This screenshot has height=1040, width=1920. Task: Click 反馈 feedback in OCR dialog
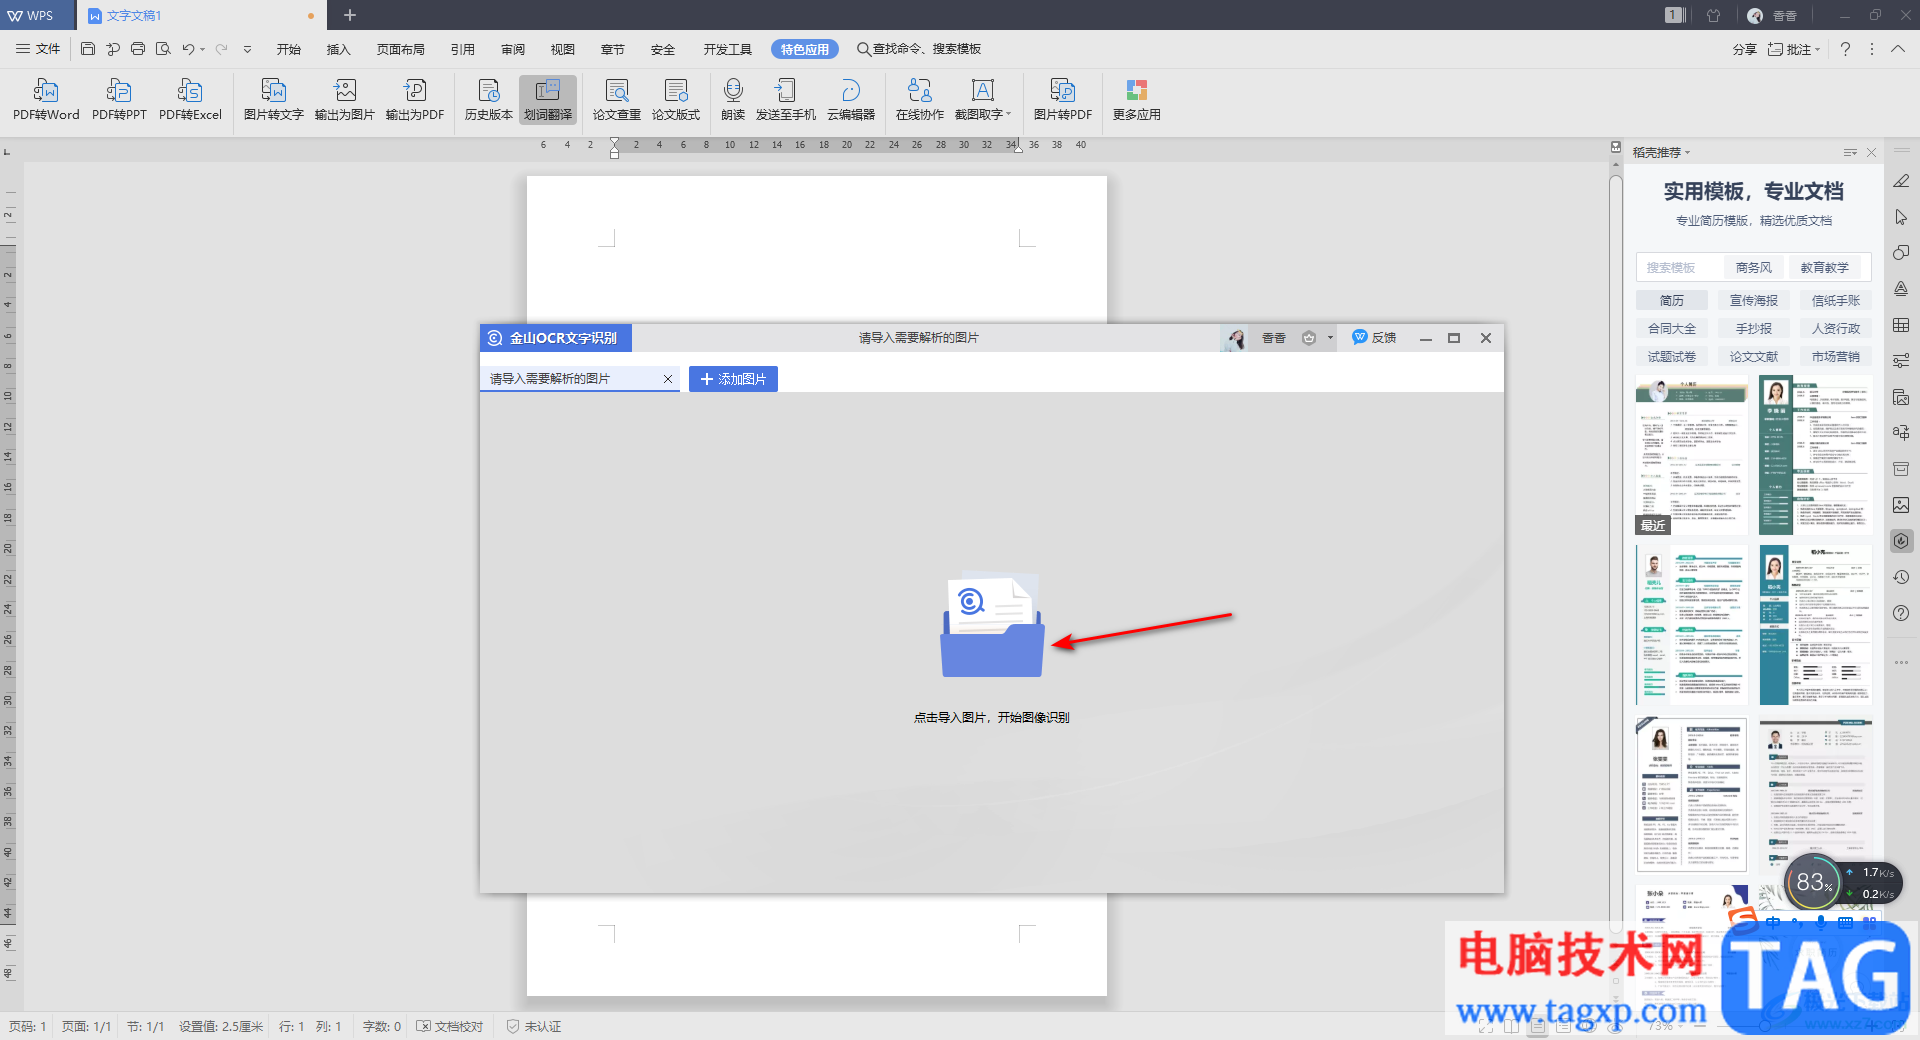(x=1374, y=338)
